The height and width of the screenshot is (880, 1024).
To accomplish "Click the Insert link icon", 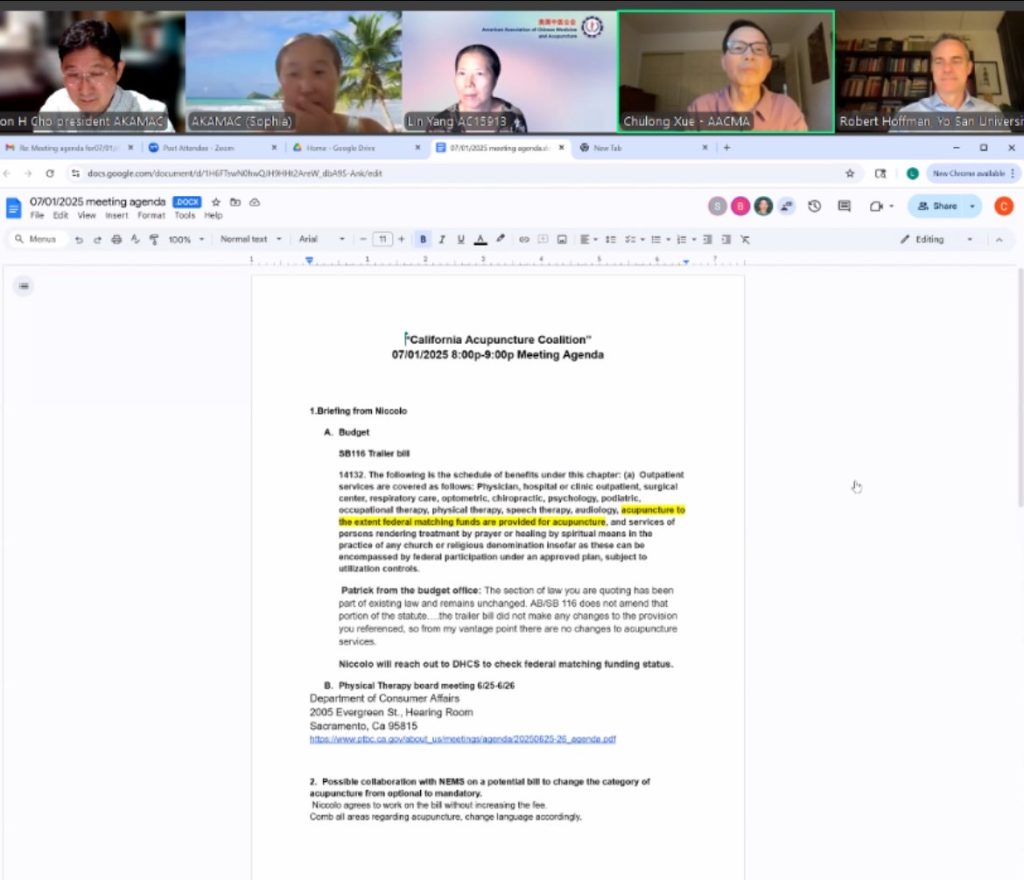I will coord(523,240).
